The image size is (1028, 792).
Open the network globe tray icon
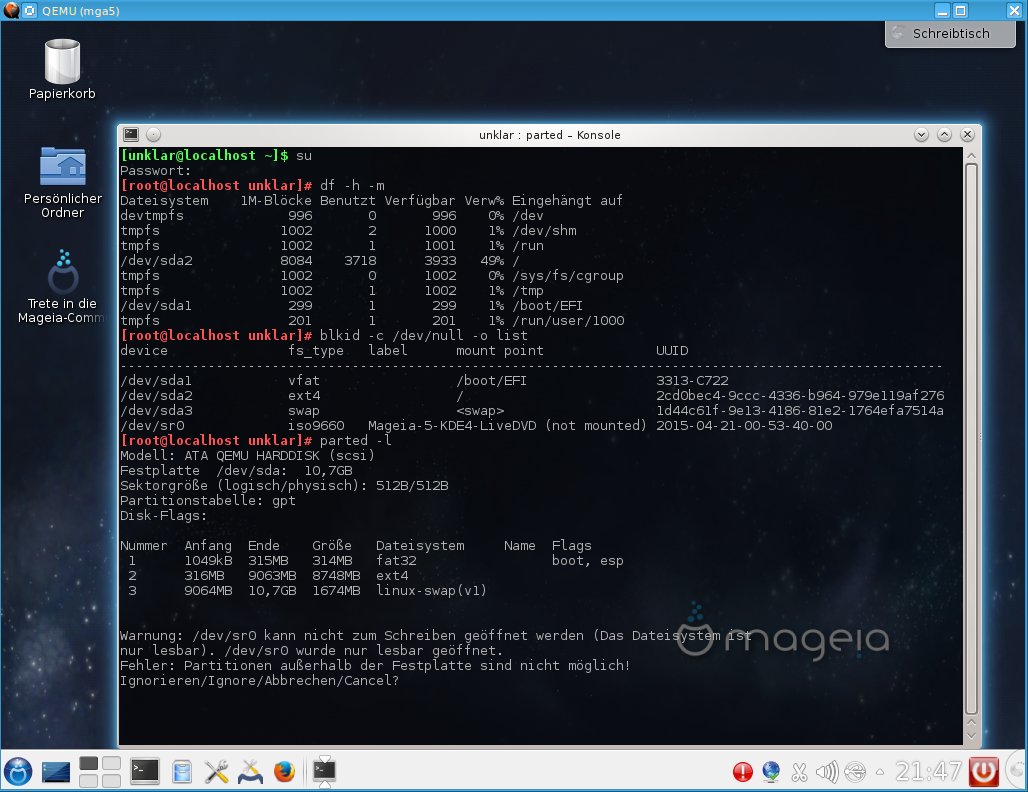coord(771,772)
